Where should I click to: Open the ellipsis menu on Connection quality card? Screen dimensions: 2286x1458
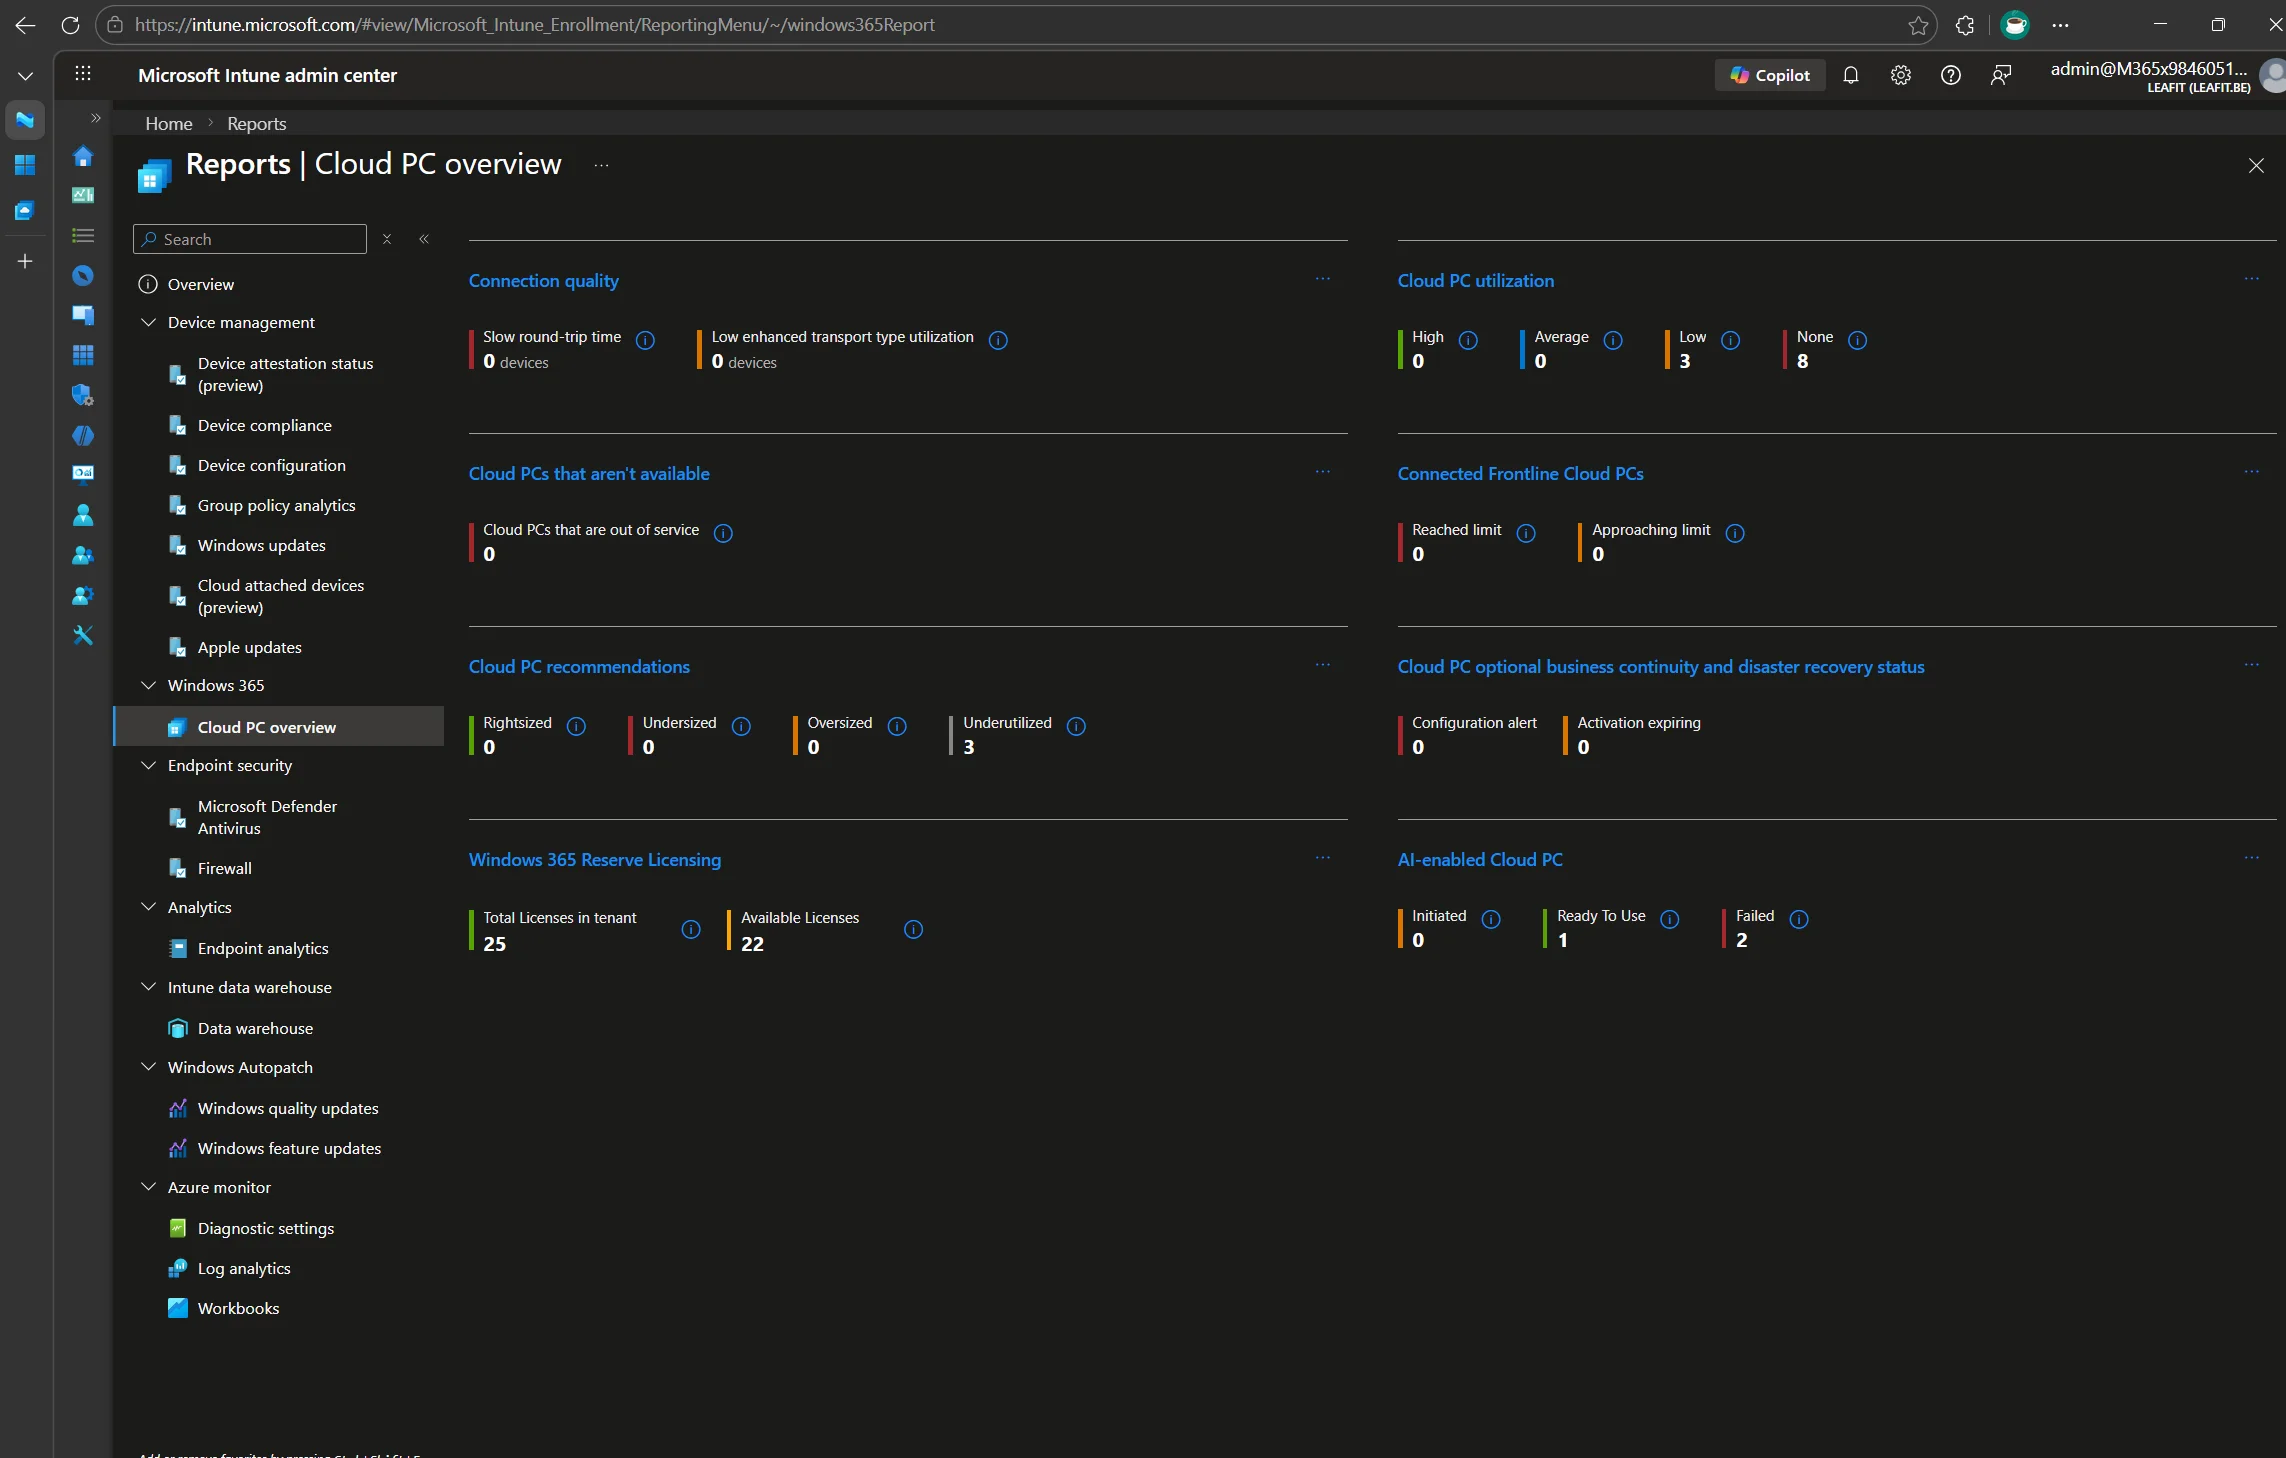pyautogui.click(x=1323, y=280)
